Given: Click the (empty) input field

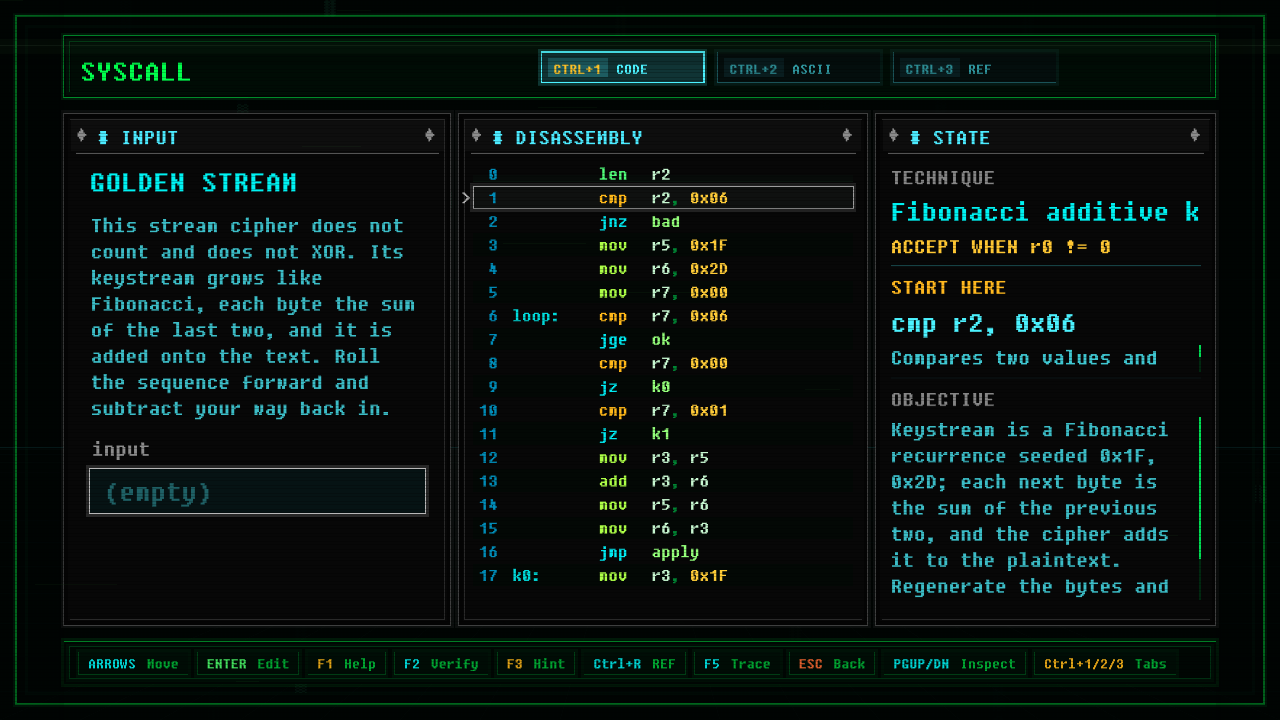Looking at the screenshot, I should point(258,491).
